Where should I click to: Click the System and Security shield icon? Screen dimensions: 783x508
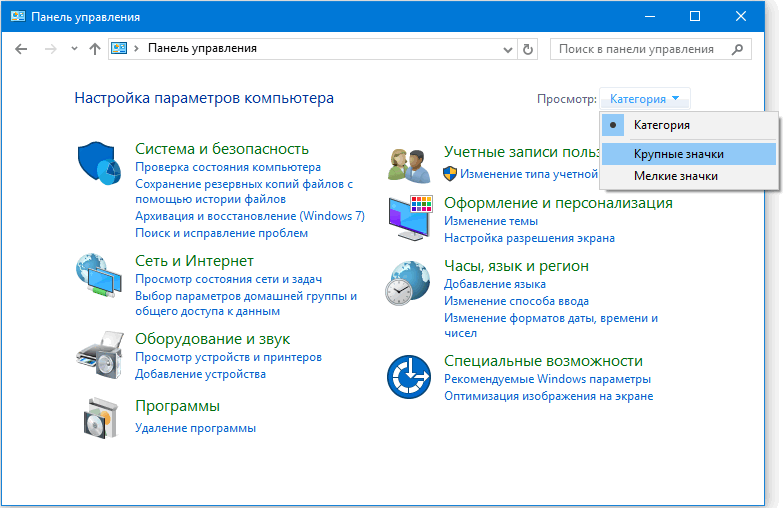(x=98, y=162)
